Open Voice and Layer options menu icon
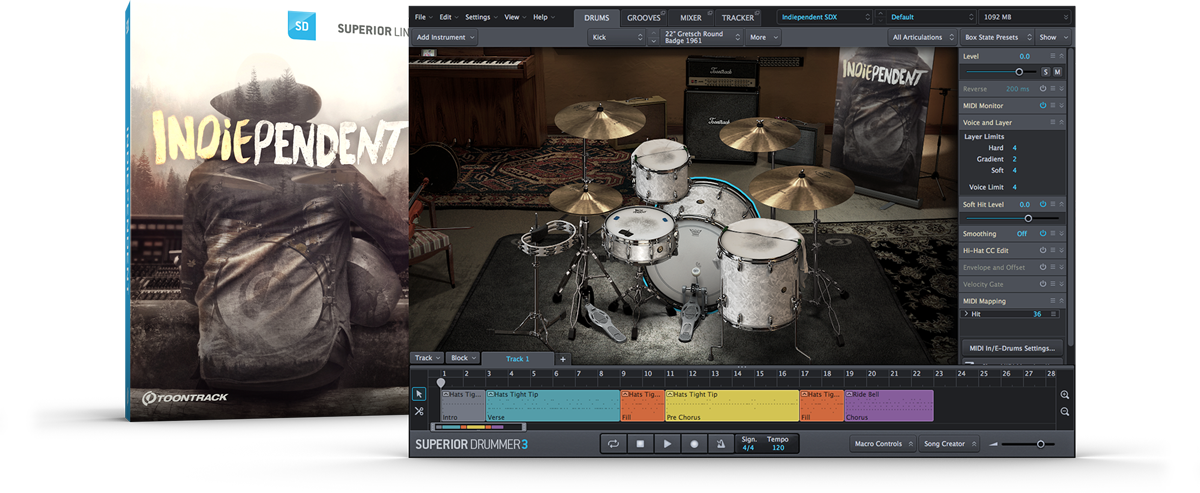The height and width of the screenshot is (493, 1200). pyautogui.click(x=1052, y=122)
